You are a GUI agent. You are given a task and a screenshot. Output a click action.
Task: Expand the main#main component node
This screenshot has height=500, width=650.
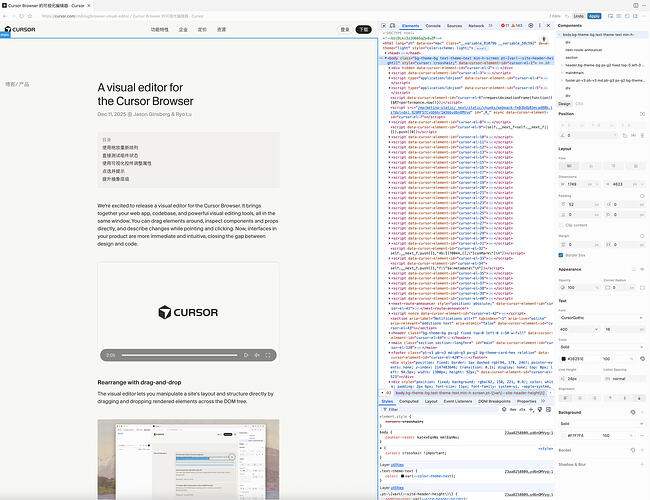click(562, 73)
